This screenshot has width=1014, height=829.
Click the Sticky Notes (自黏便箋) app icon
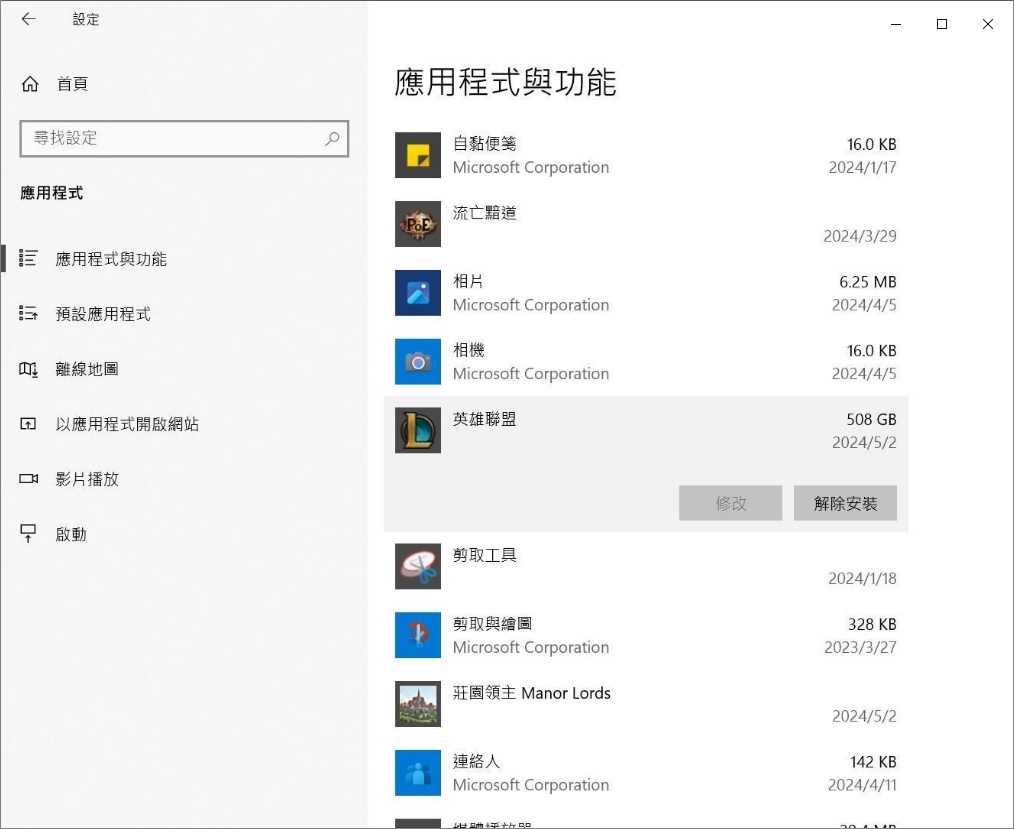418,155
